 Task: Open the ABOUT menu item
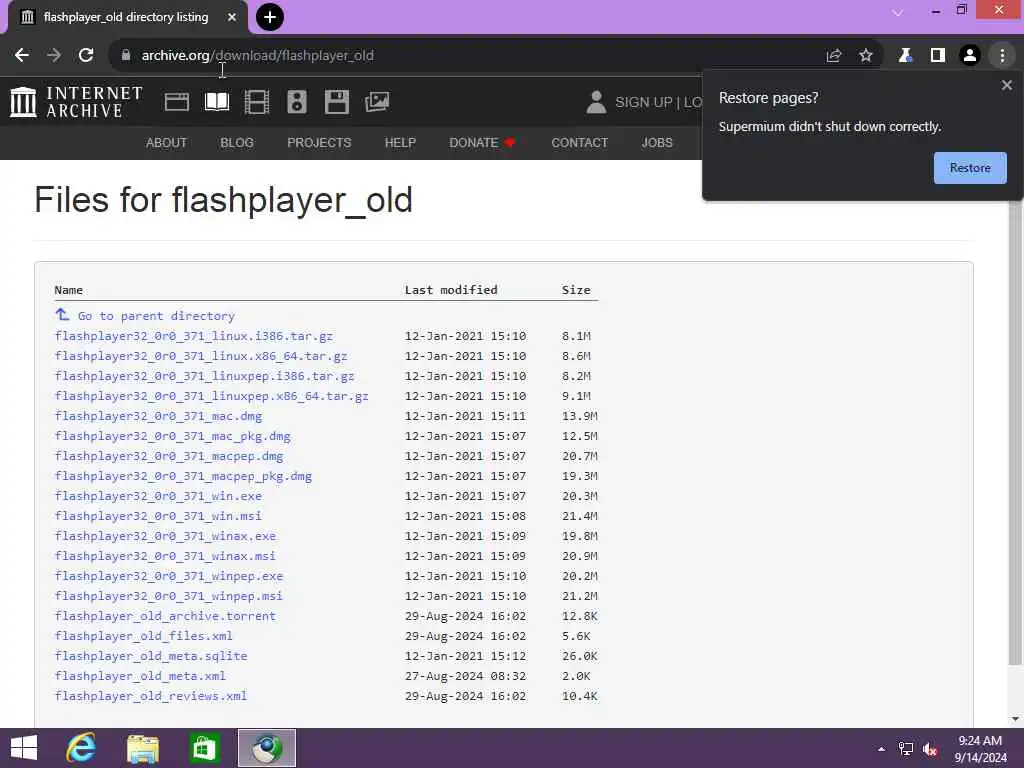tap(167, 142)
